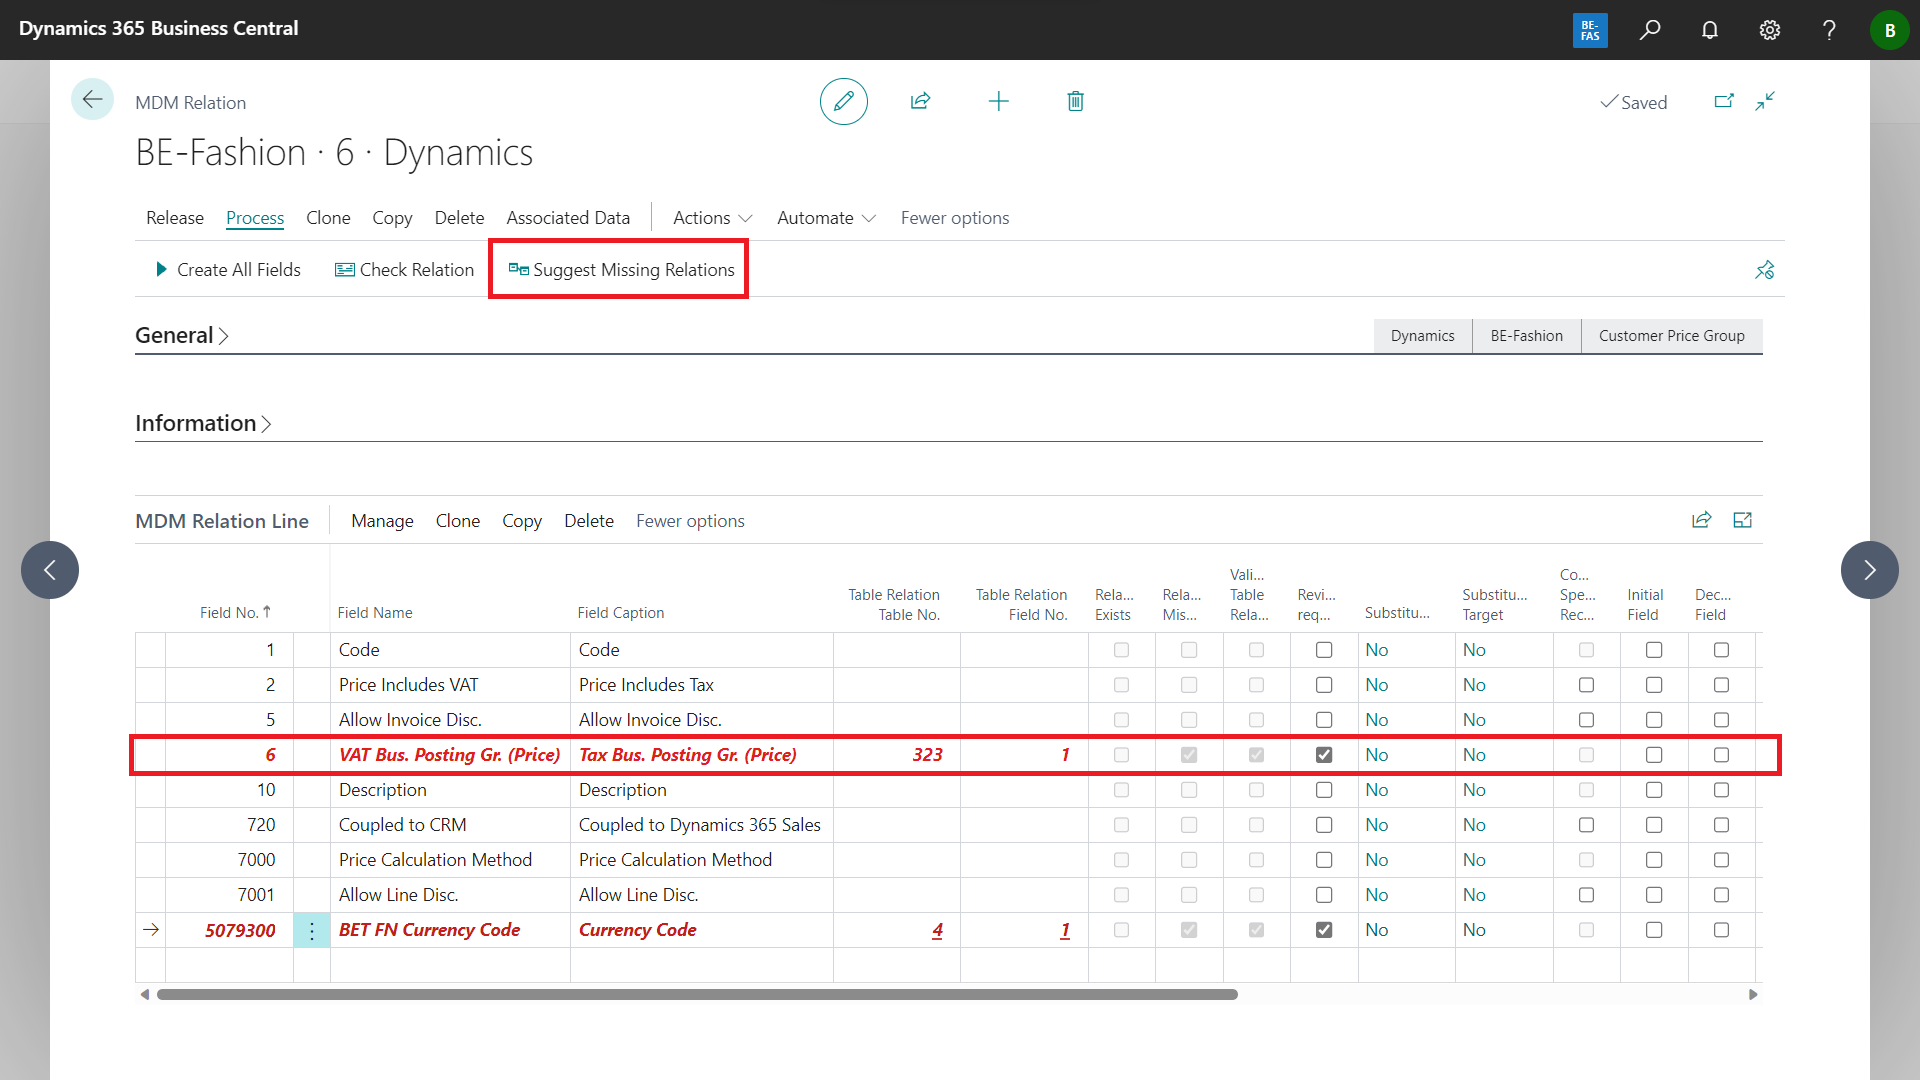Toggle Review required for BET FN Currency Code
Screen dimensions: 1920x1080
click(x=1324, y=930)
